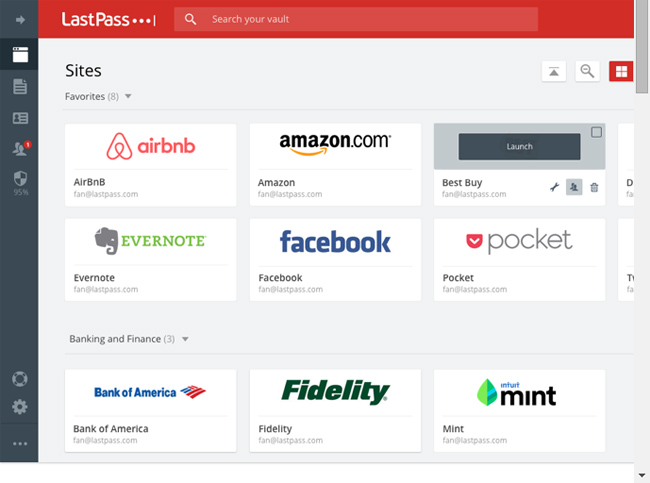Screen dimensions: 650x483
Task: Open the Help lifebuoy icon
Action: point(19,379)
